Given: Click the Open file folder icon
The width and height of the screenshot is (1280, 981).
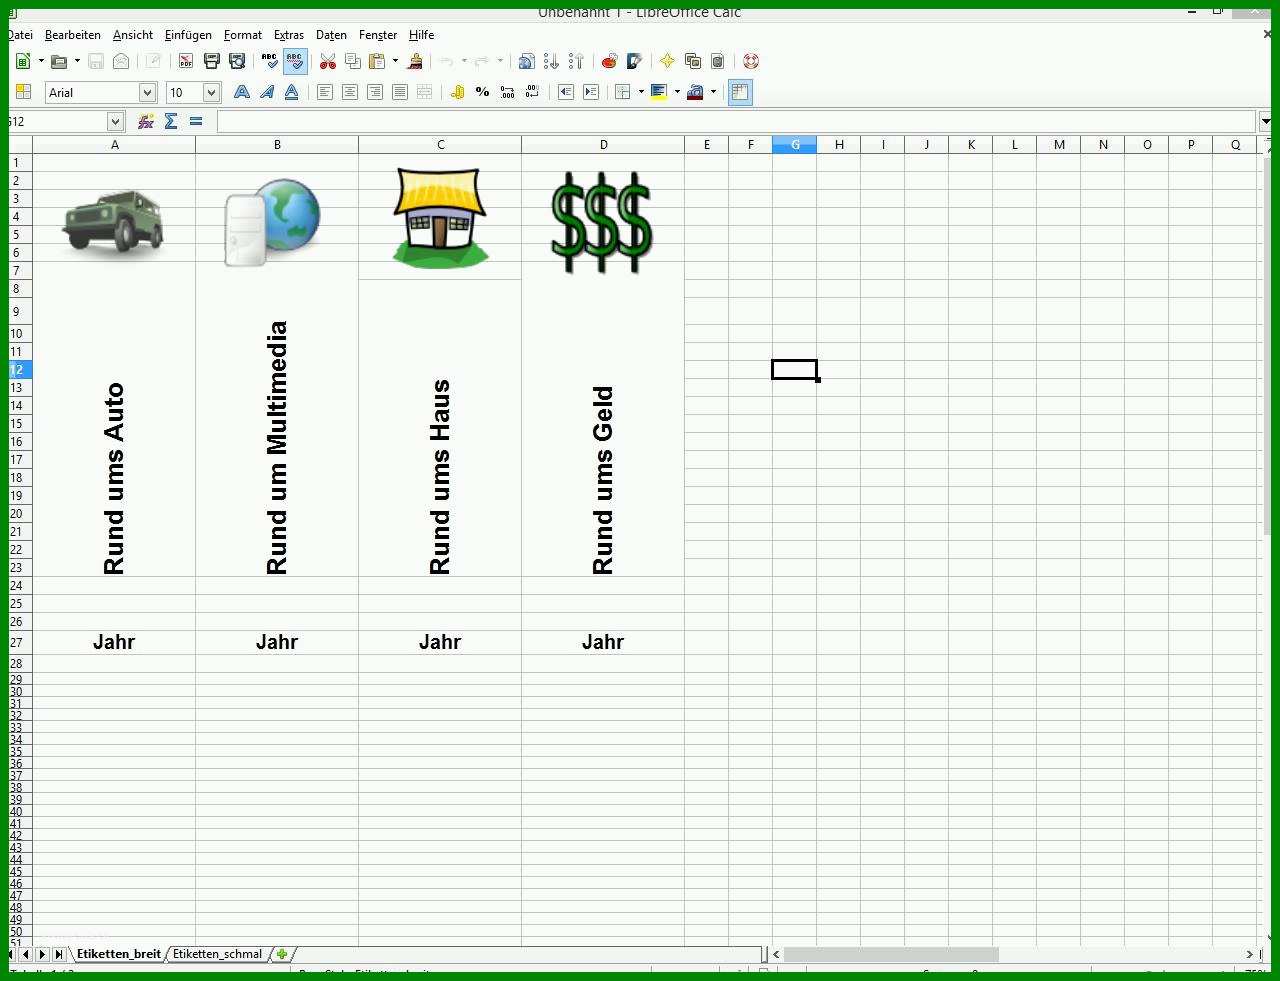Looking at the screenshot, I should (x=59, y=61).
